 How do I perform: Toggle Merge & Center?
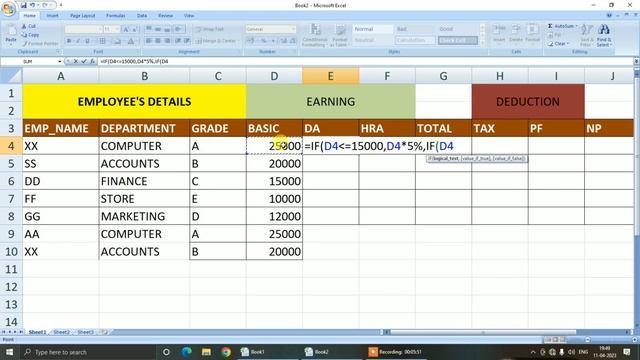(x=217, y=41)
